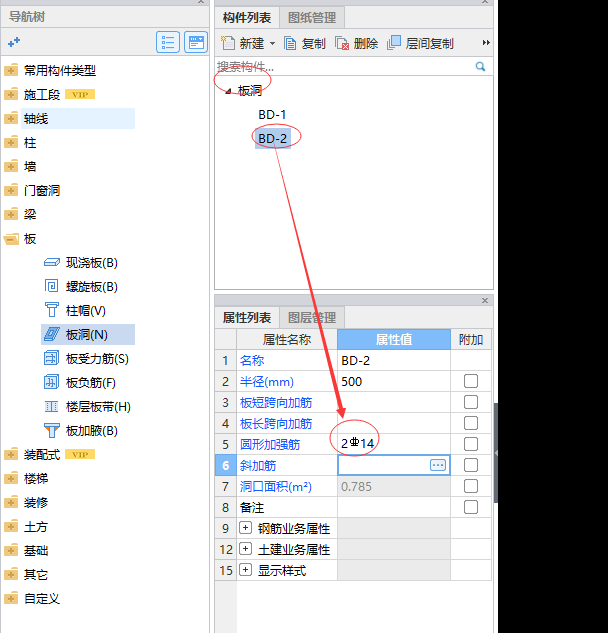This screenshot has height=633, width=608.
Task: Select BD-2 in component list
Action: (x=273, y=139)
